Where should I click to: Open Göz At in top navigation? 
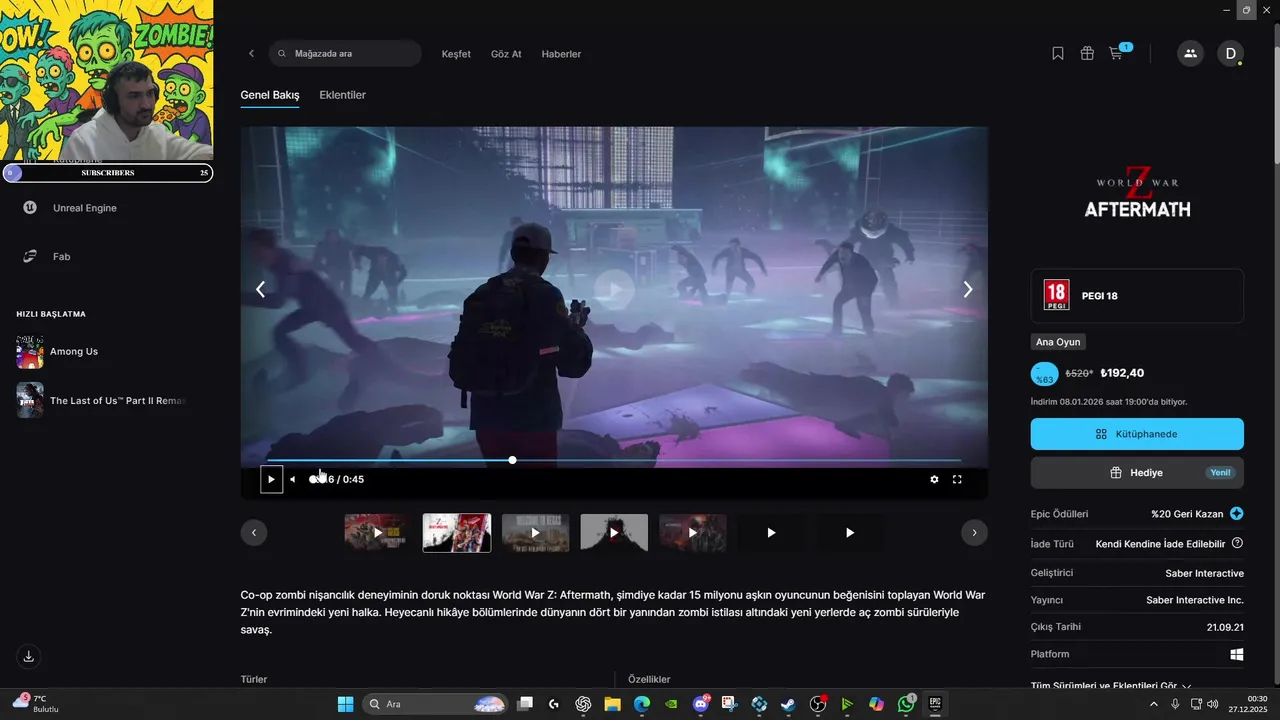pyautogui.click(x=506, y=54)
